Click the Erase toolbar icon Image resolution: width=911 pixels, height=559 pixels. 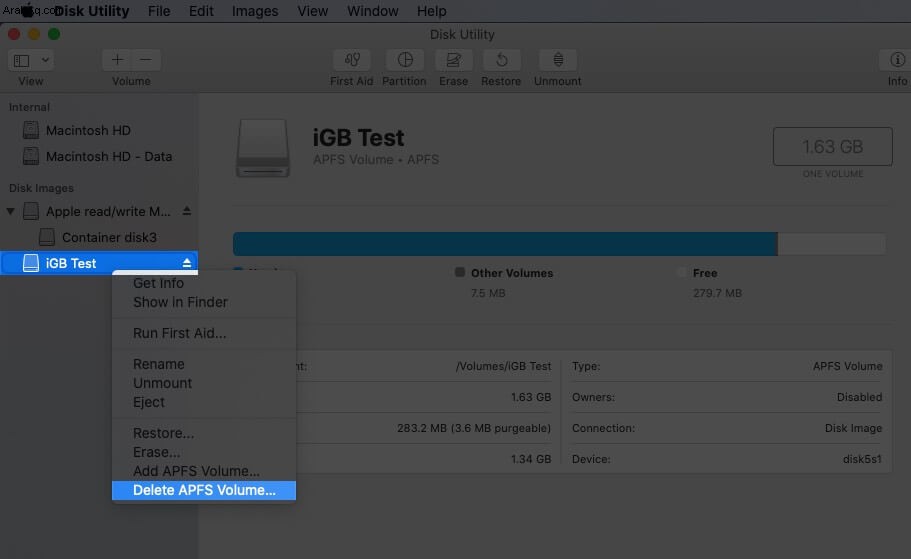click(x=453, y=59)
